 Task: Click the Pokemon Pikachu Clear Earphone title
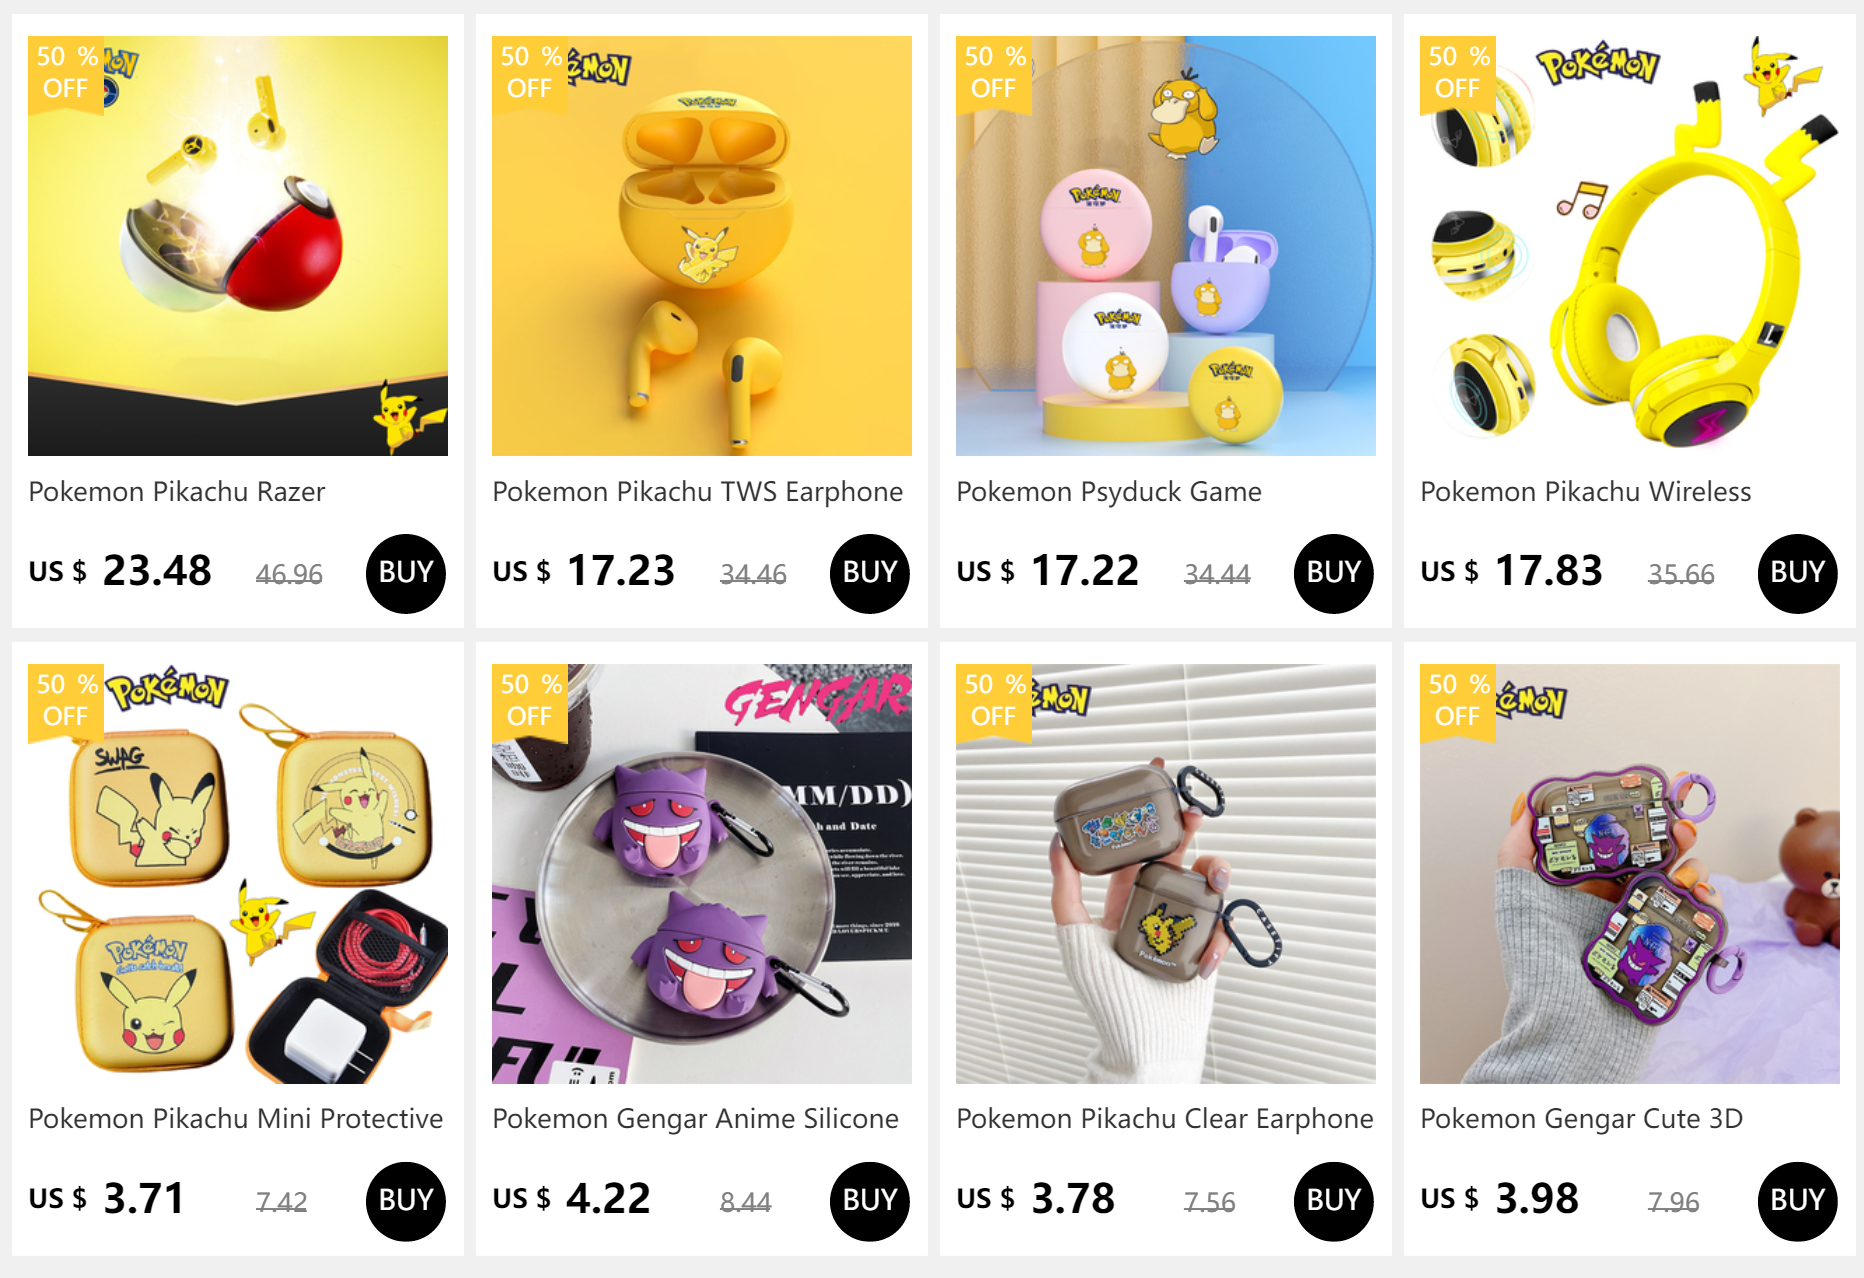1165,1119
